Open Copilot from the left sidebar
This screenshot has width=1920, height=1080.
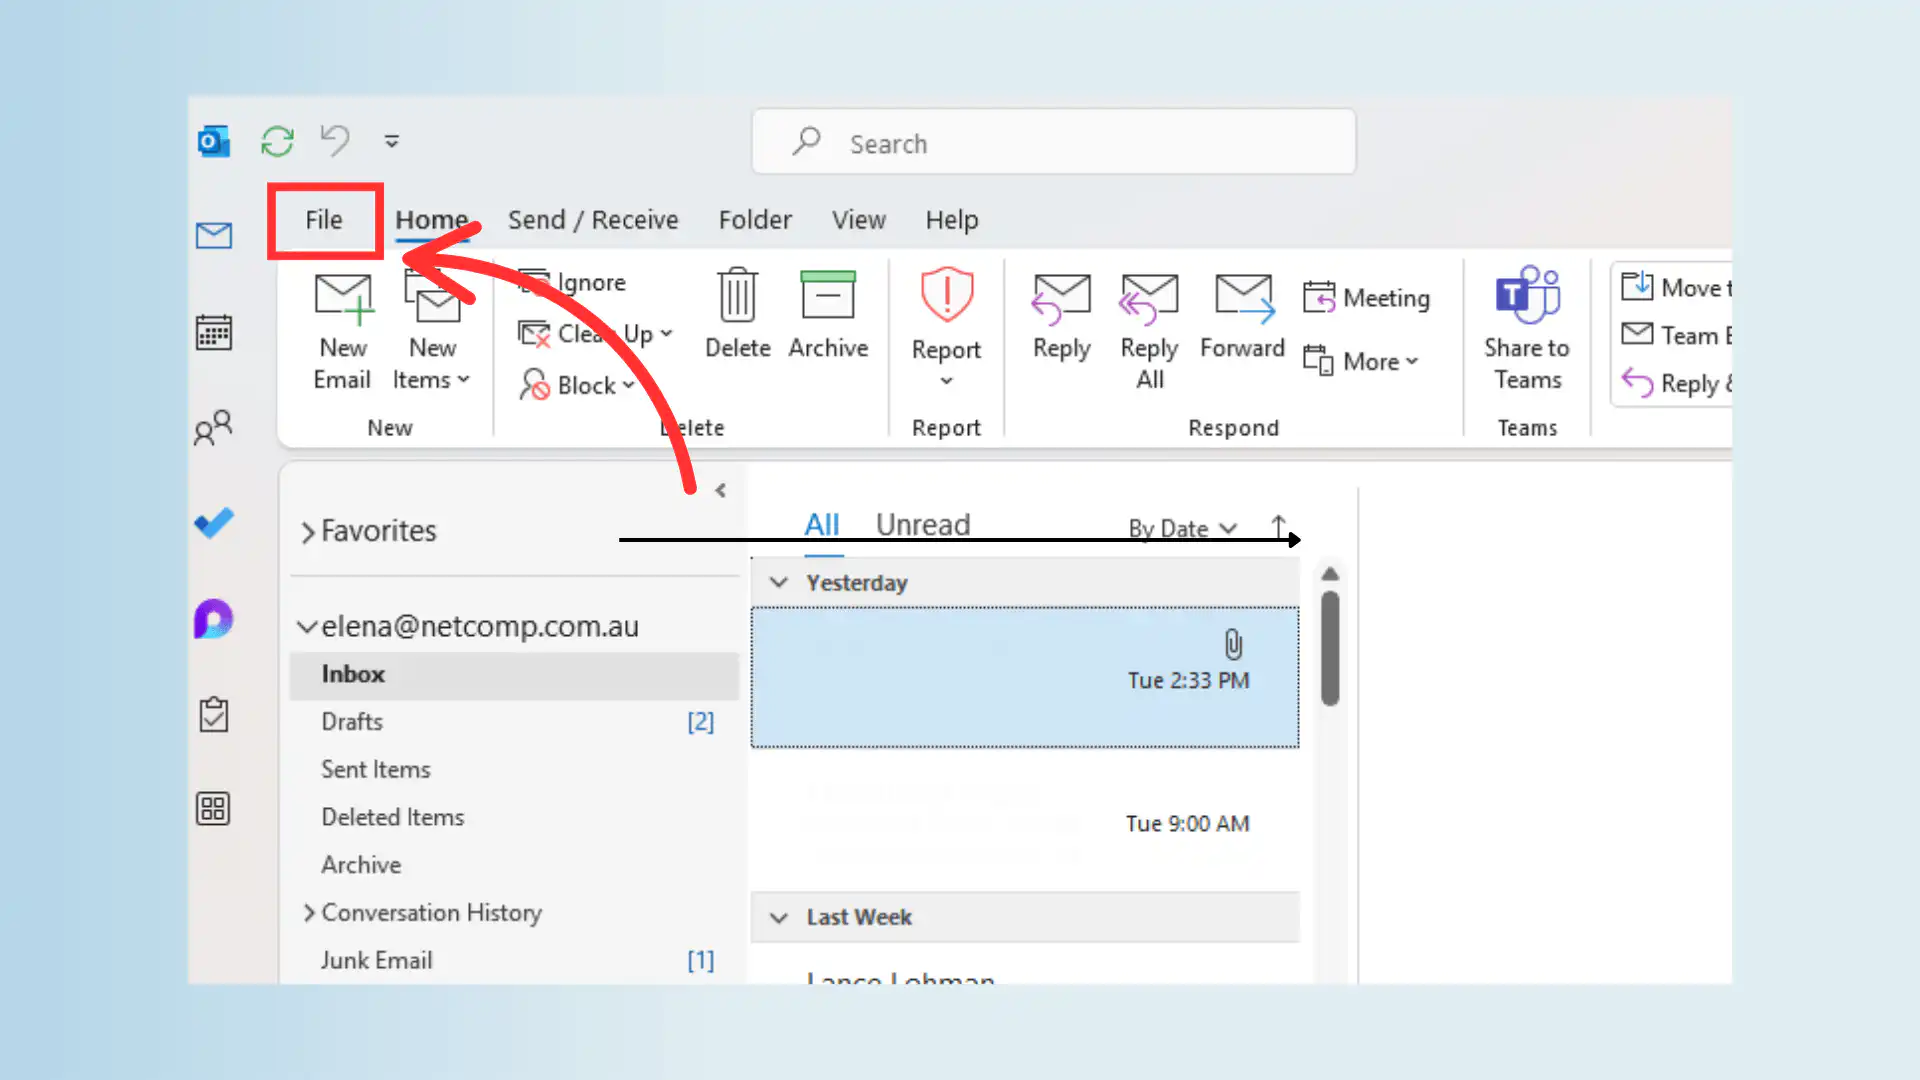pos(213,619)
